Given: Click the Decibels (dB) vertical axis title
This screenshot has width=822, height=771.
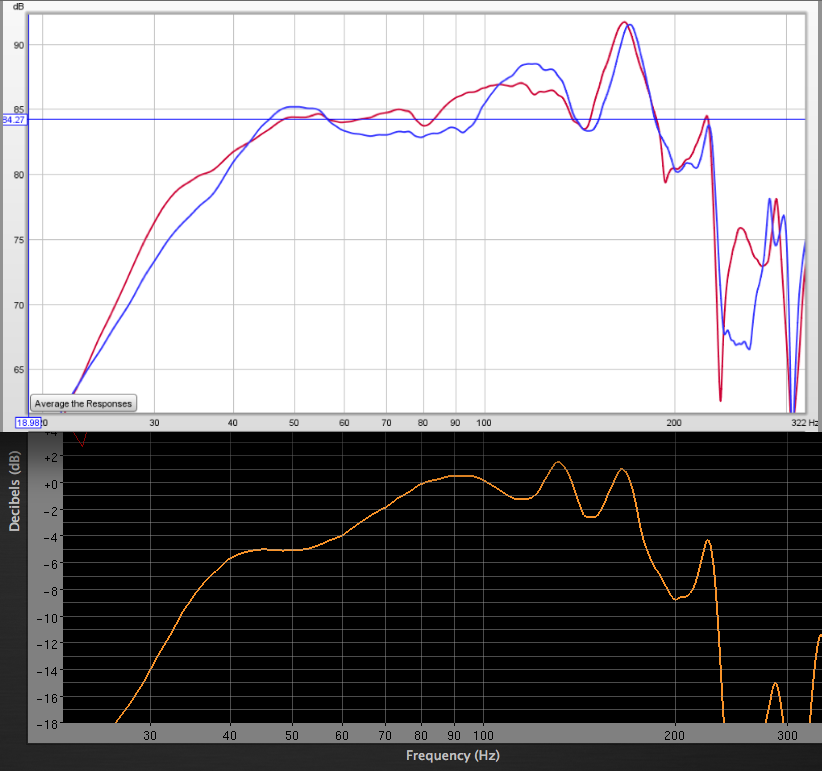Looking at the screenshot, I should (x=15, y=491).
